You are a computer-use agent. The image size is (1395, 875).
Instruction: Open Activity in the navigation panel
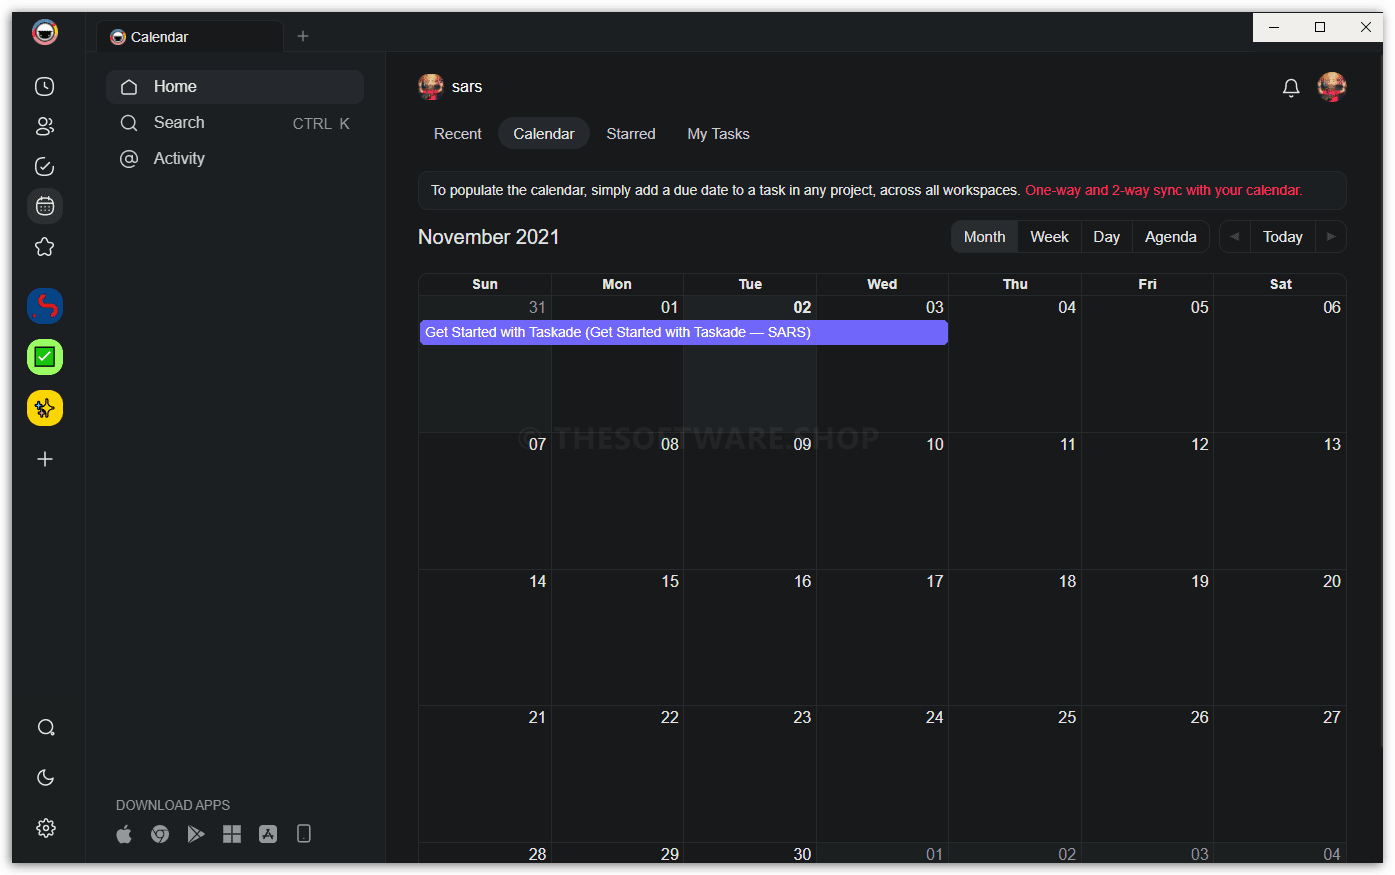235,159
